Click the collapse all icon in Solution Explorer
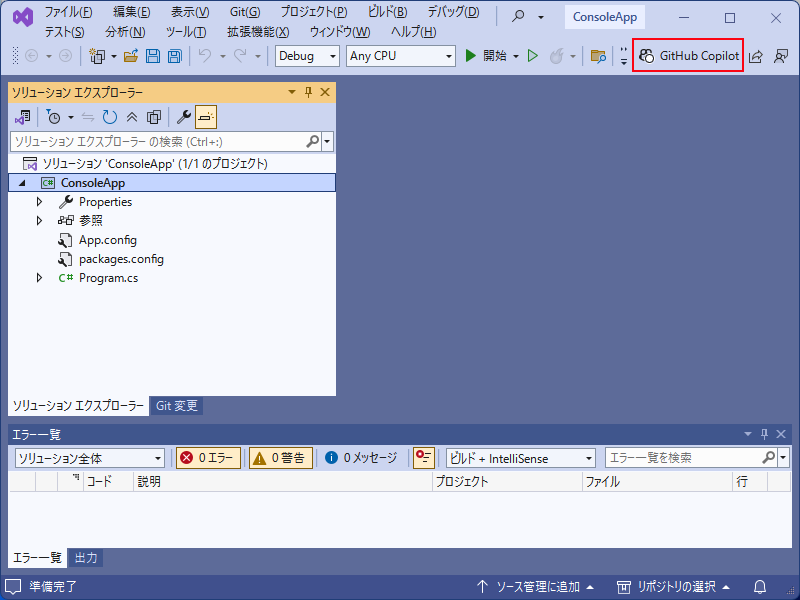The image size is (800, 600). click(x=132, y=117)
